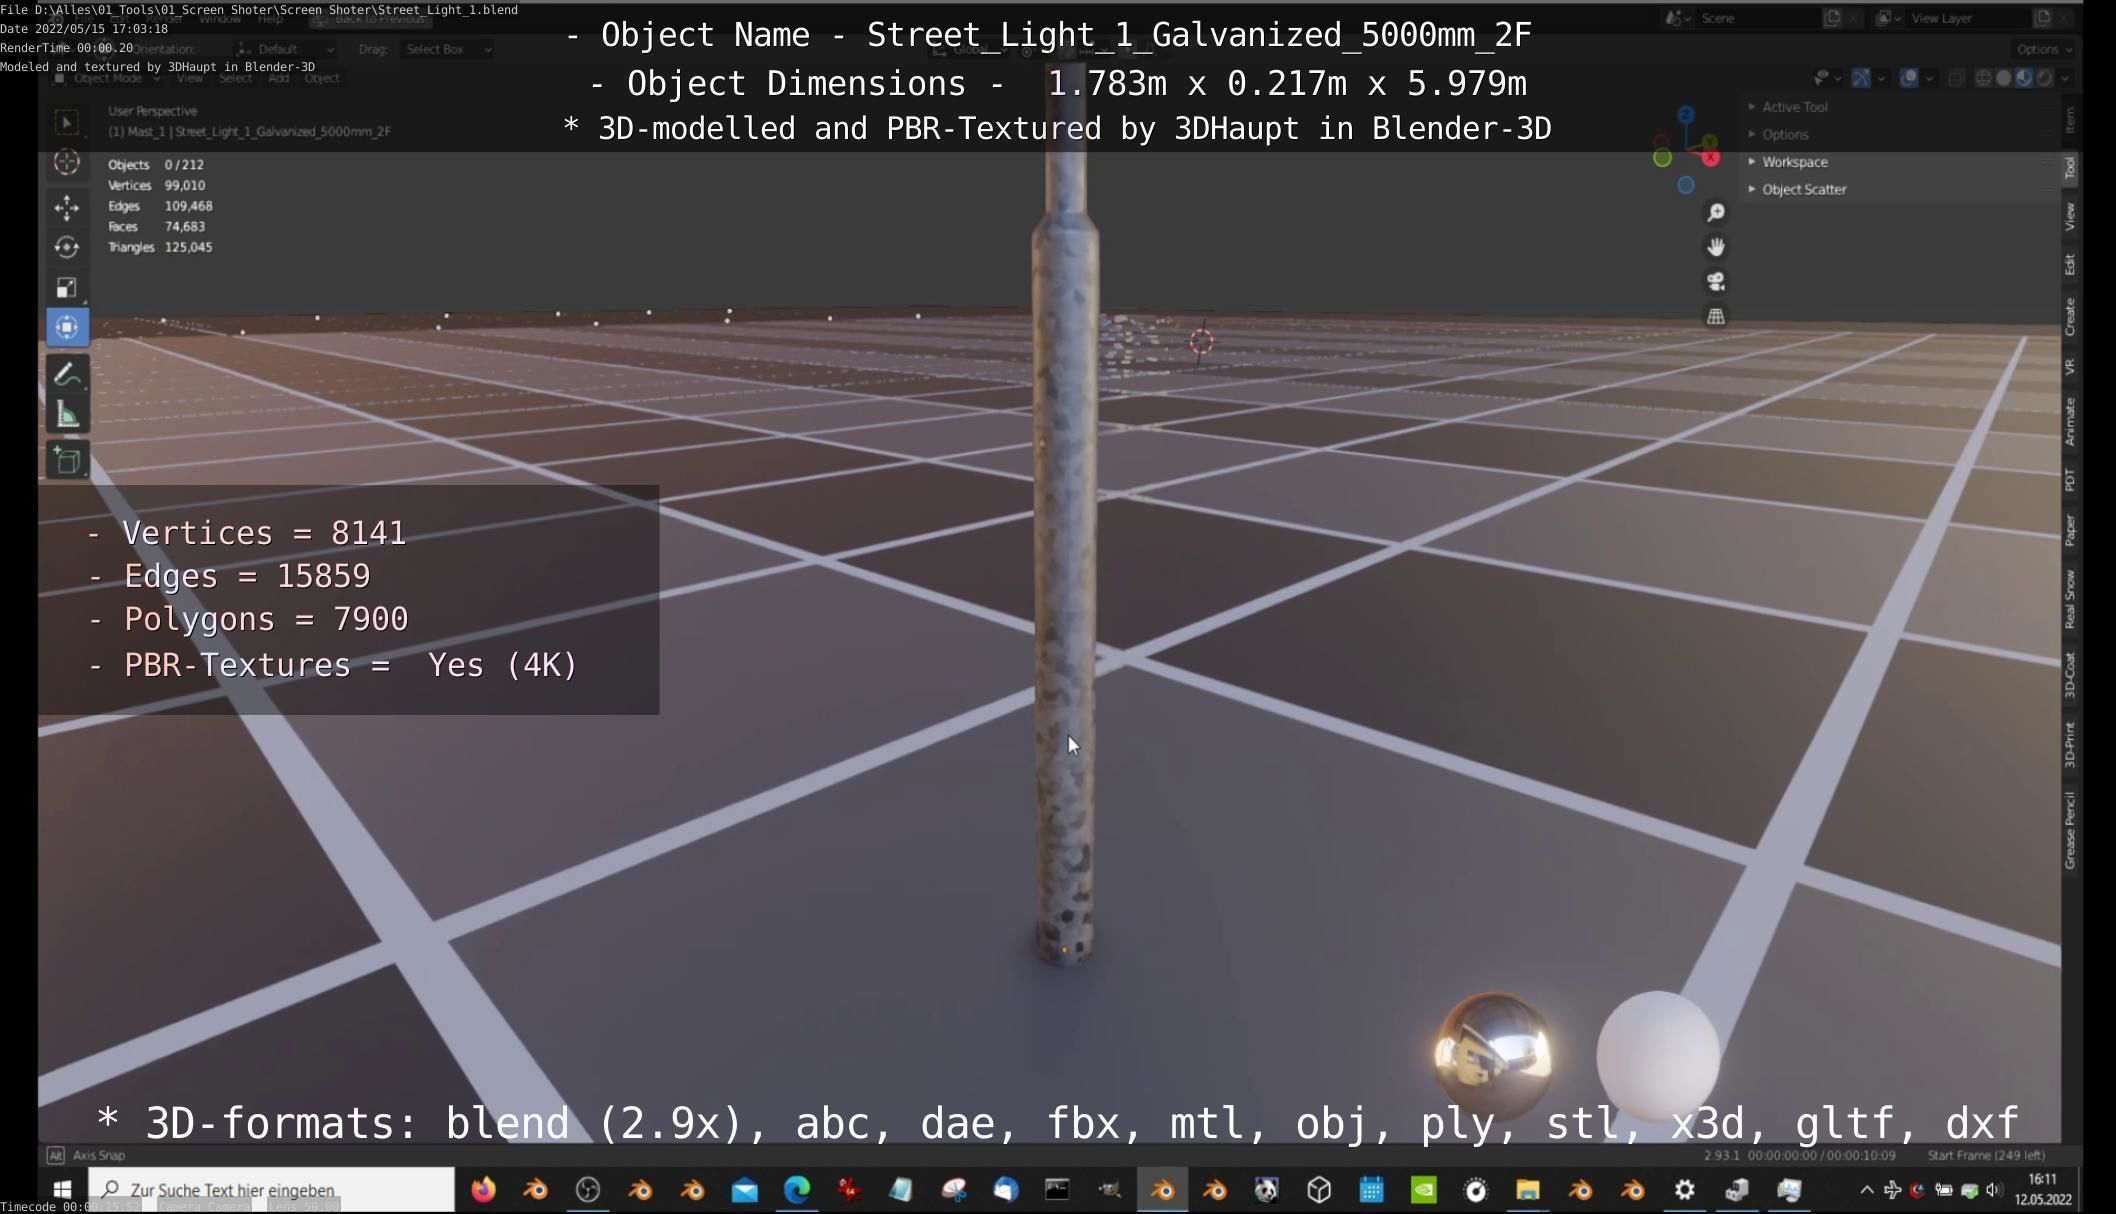Open the Select menu in viewport header
The image size is (2116, 1214).
(x=235, y=78)
